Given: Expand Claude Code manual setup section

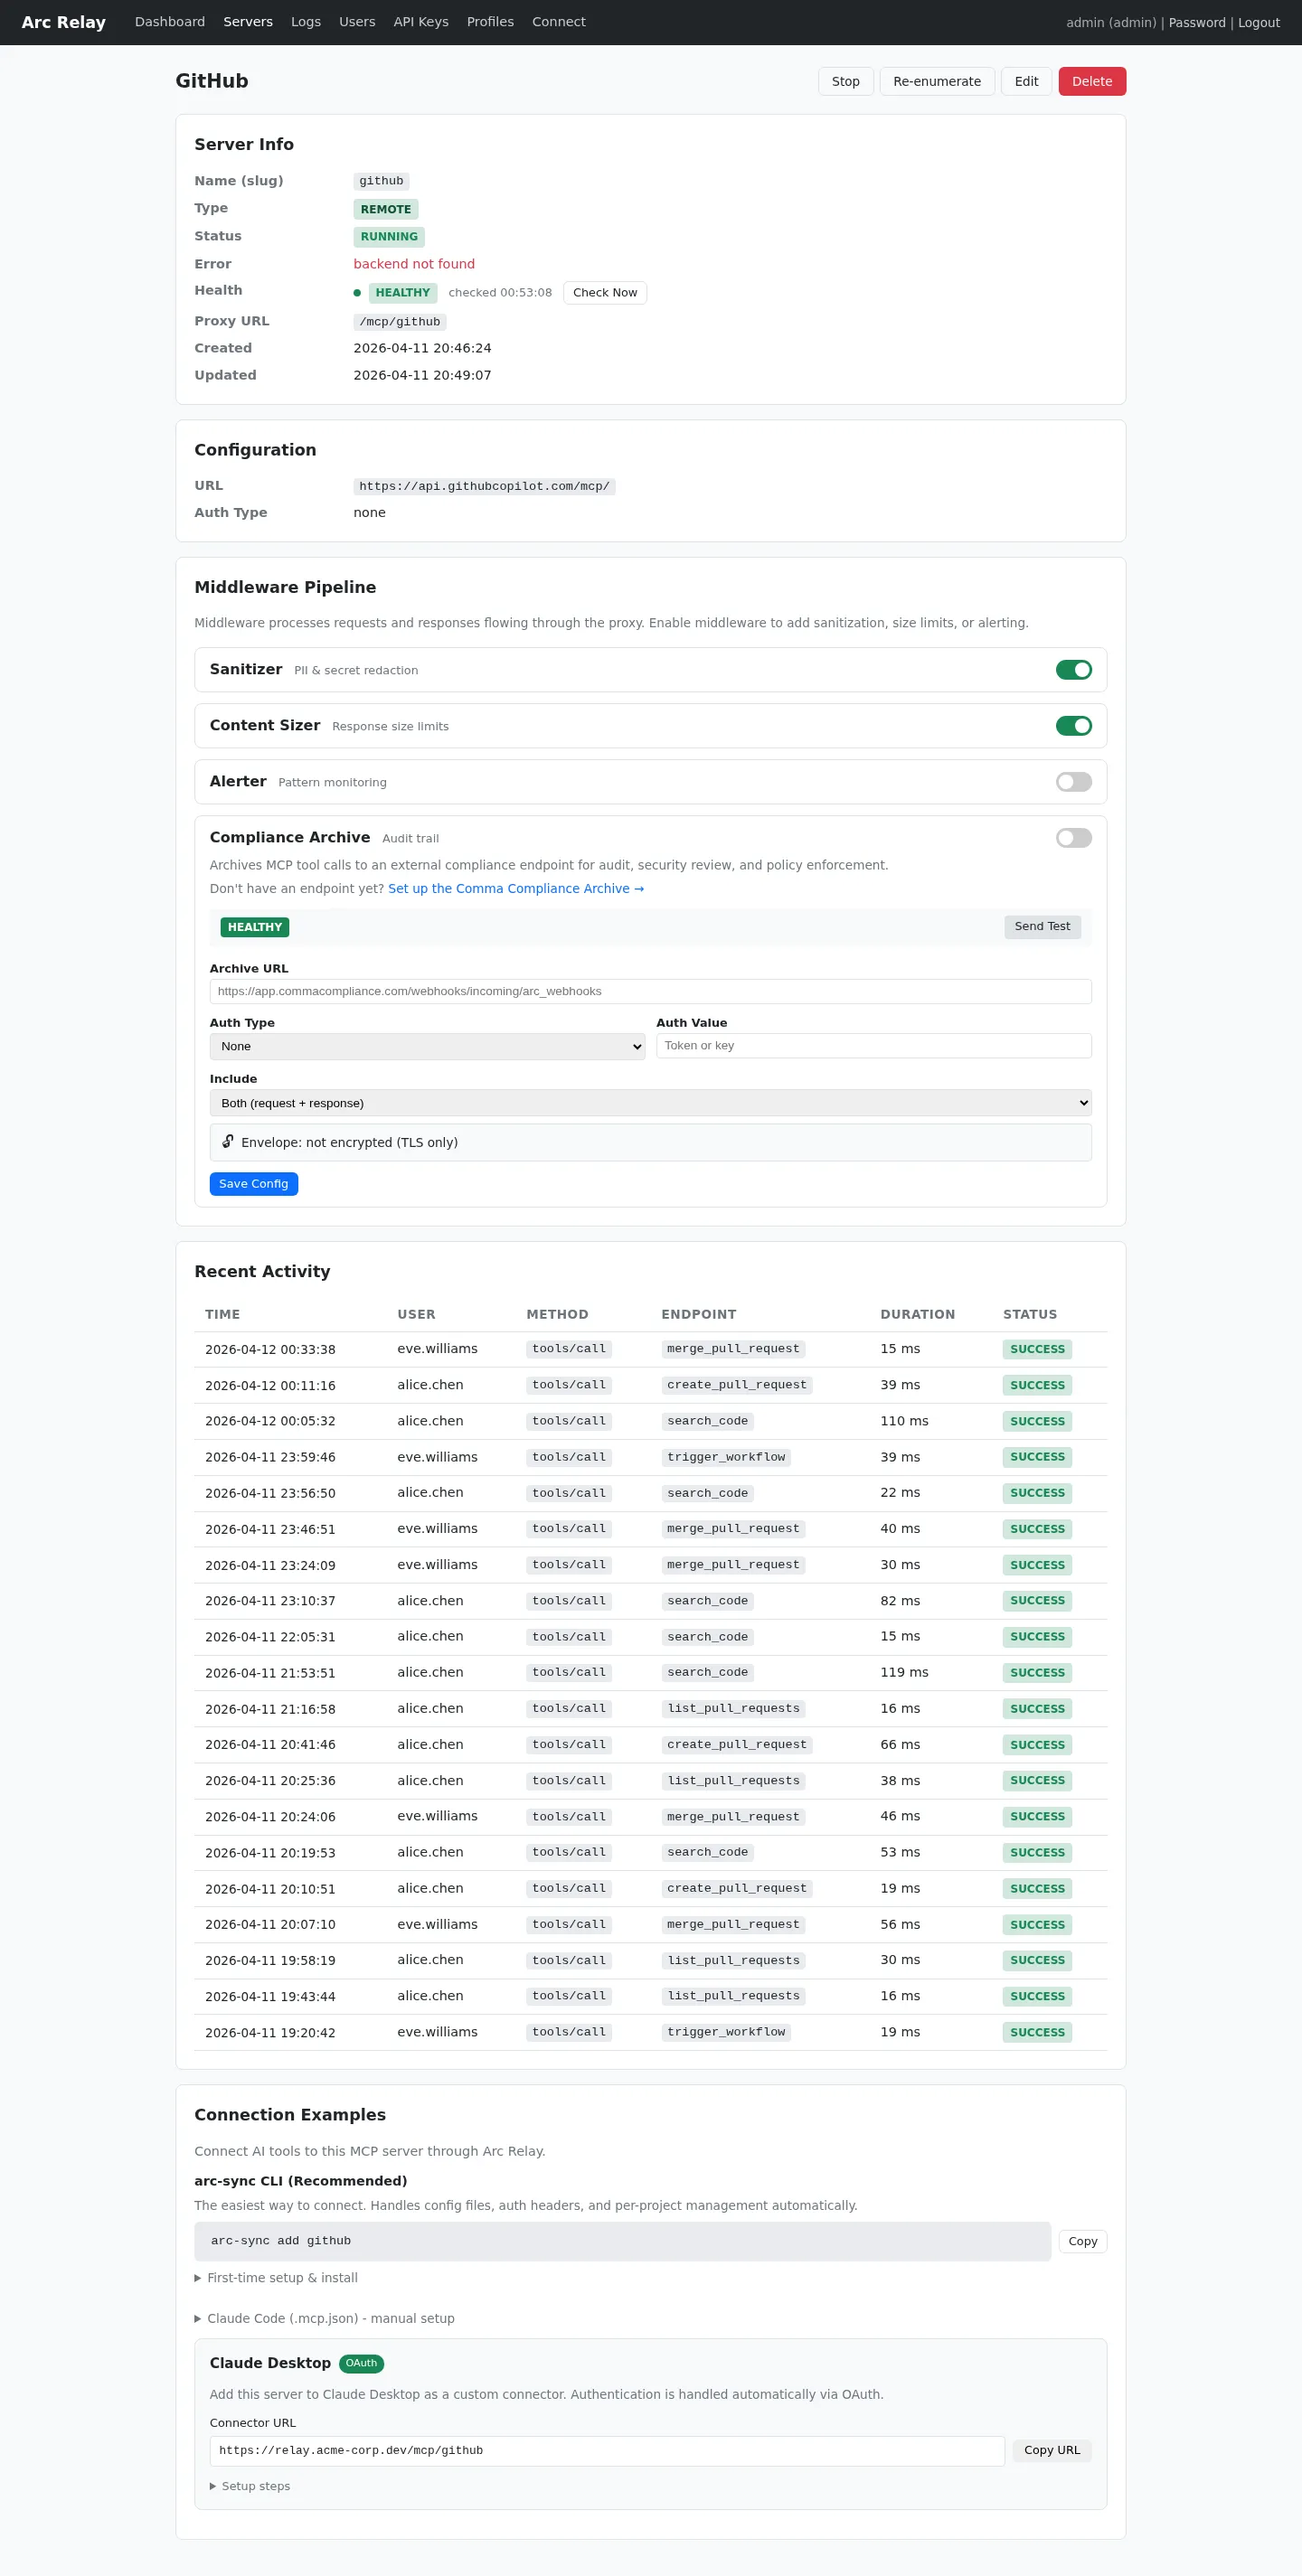Looking at the screenshot, I should [x=324, y=2319].
